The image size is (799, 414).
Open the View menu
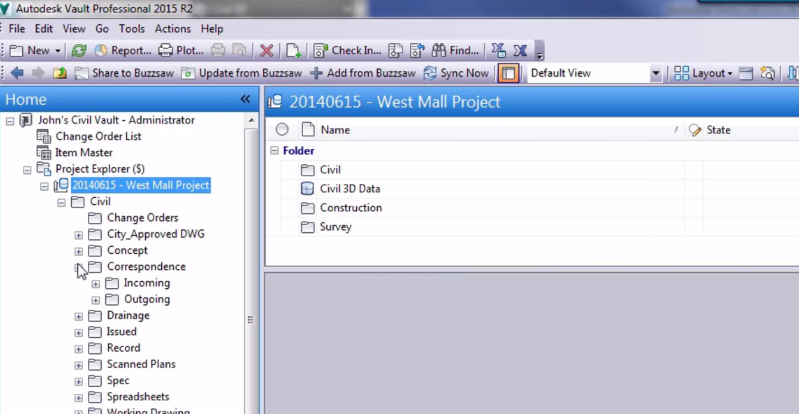(x=74, y=29)
